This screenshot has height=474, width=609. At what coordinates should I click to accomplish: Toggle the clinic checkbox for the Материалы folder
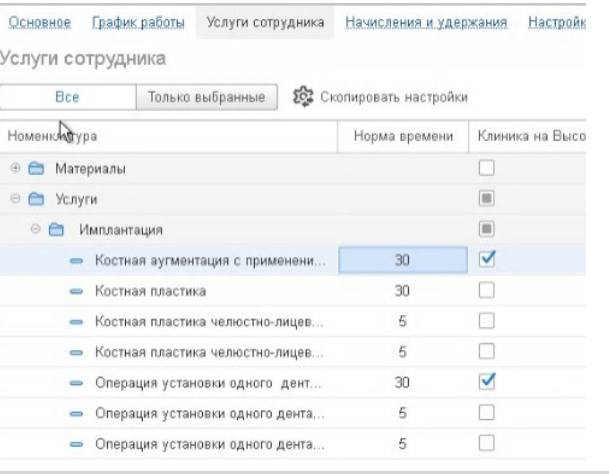coord(488,168)
